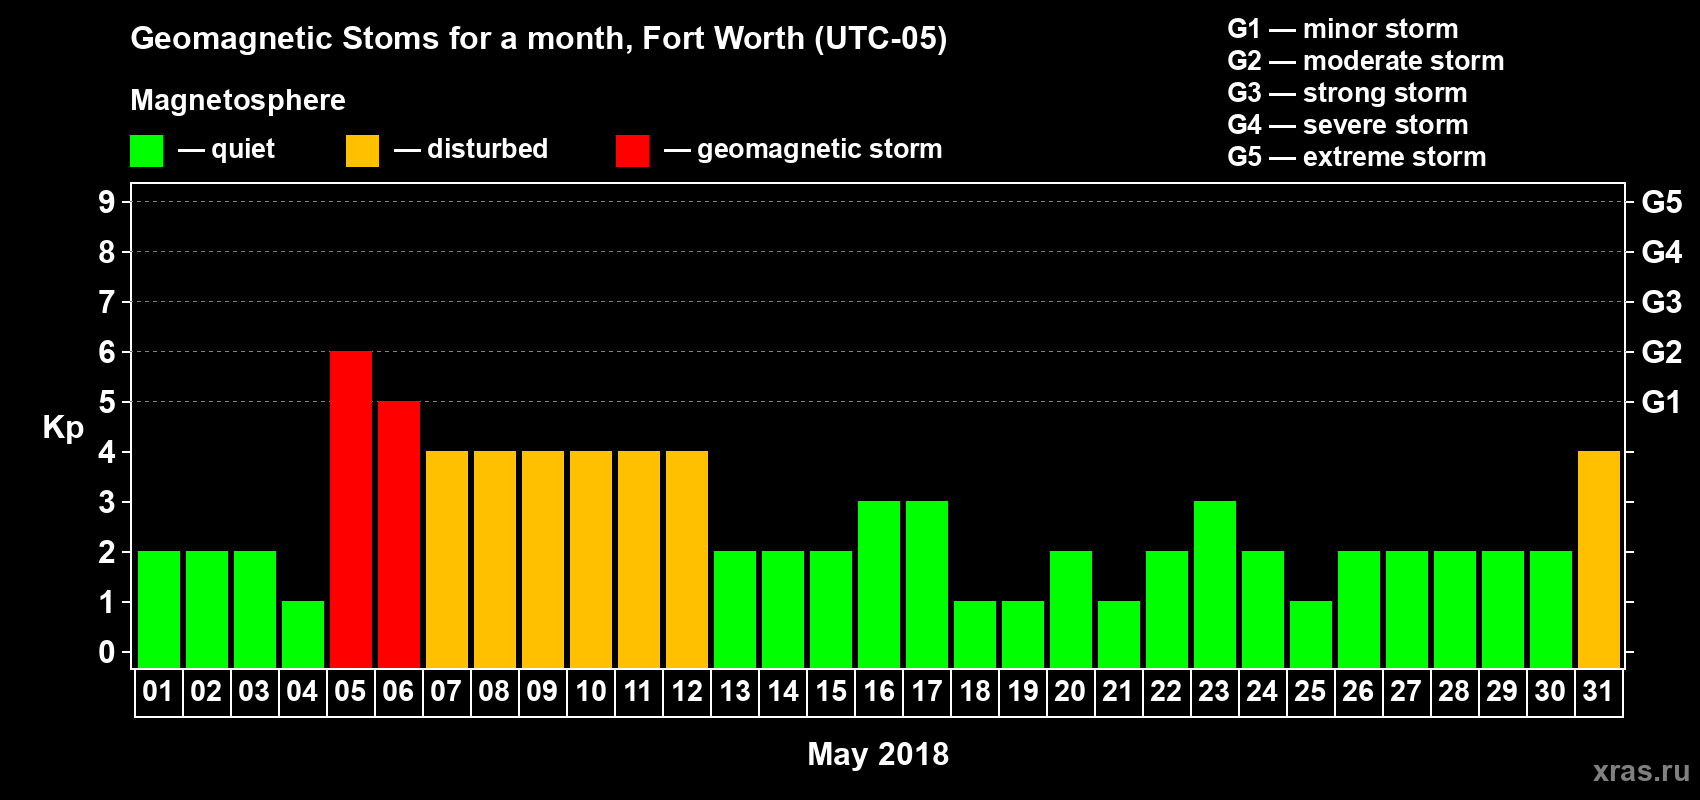Click the 'G4 — severe storm' legend text
The height and width of the screenshot is (800, 1700).
1348,125
